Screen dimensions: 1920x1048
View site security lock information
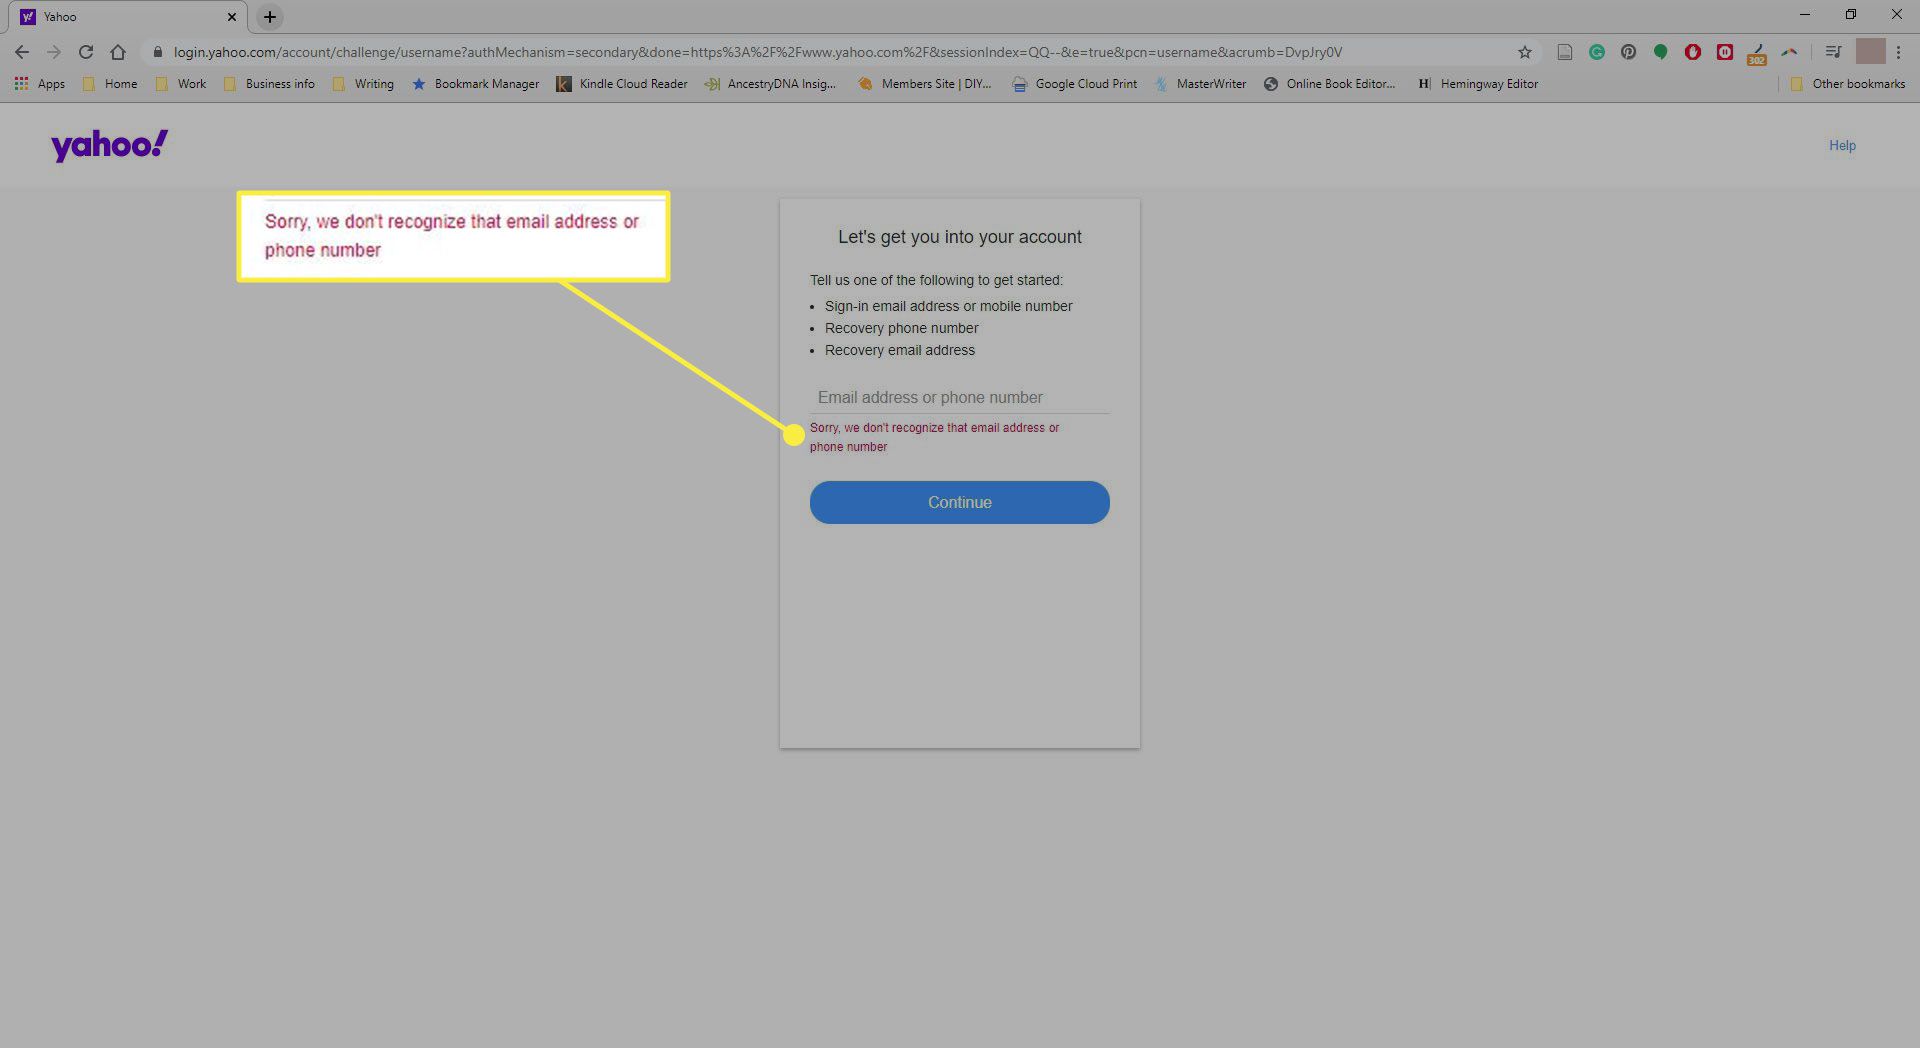[157, 52]
